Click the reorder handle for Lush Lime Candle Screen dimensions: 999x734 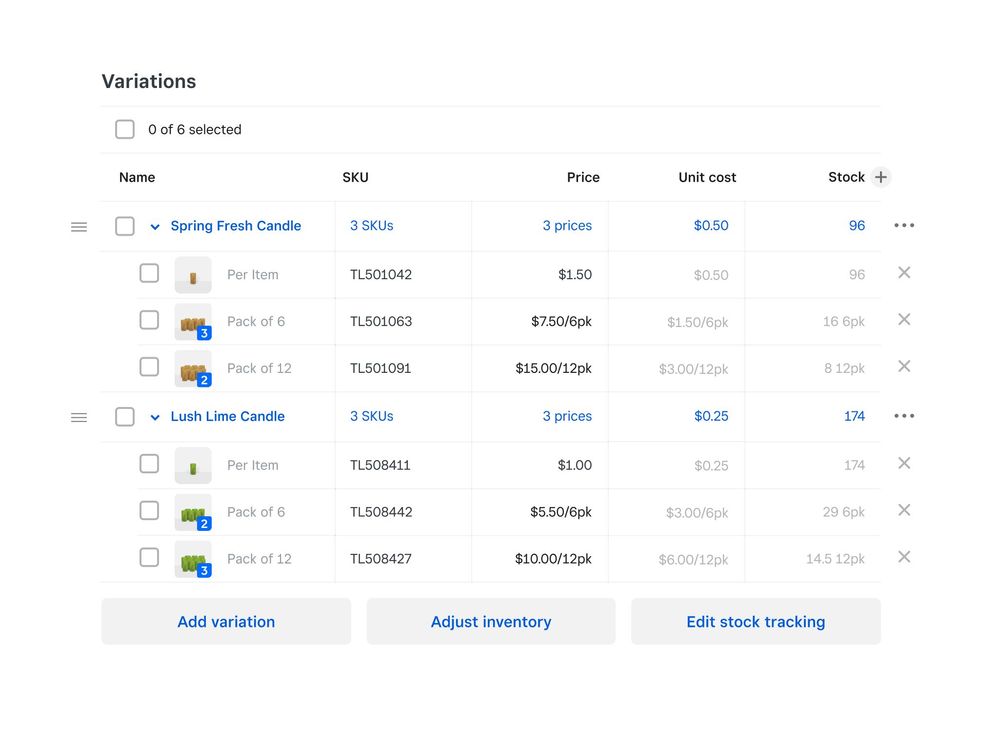click(79, 417)
